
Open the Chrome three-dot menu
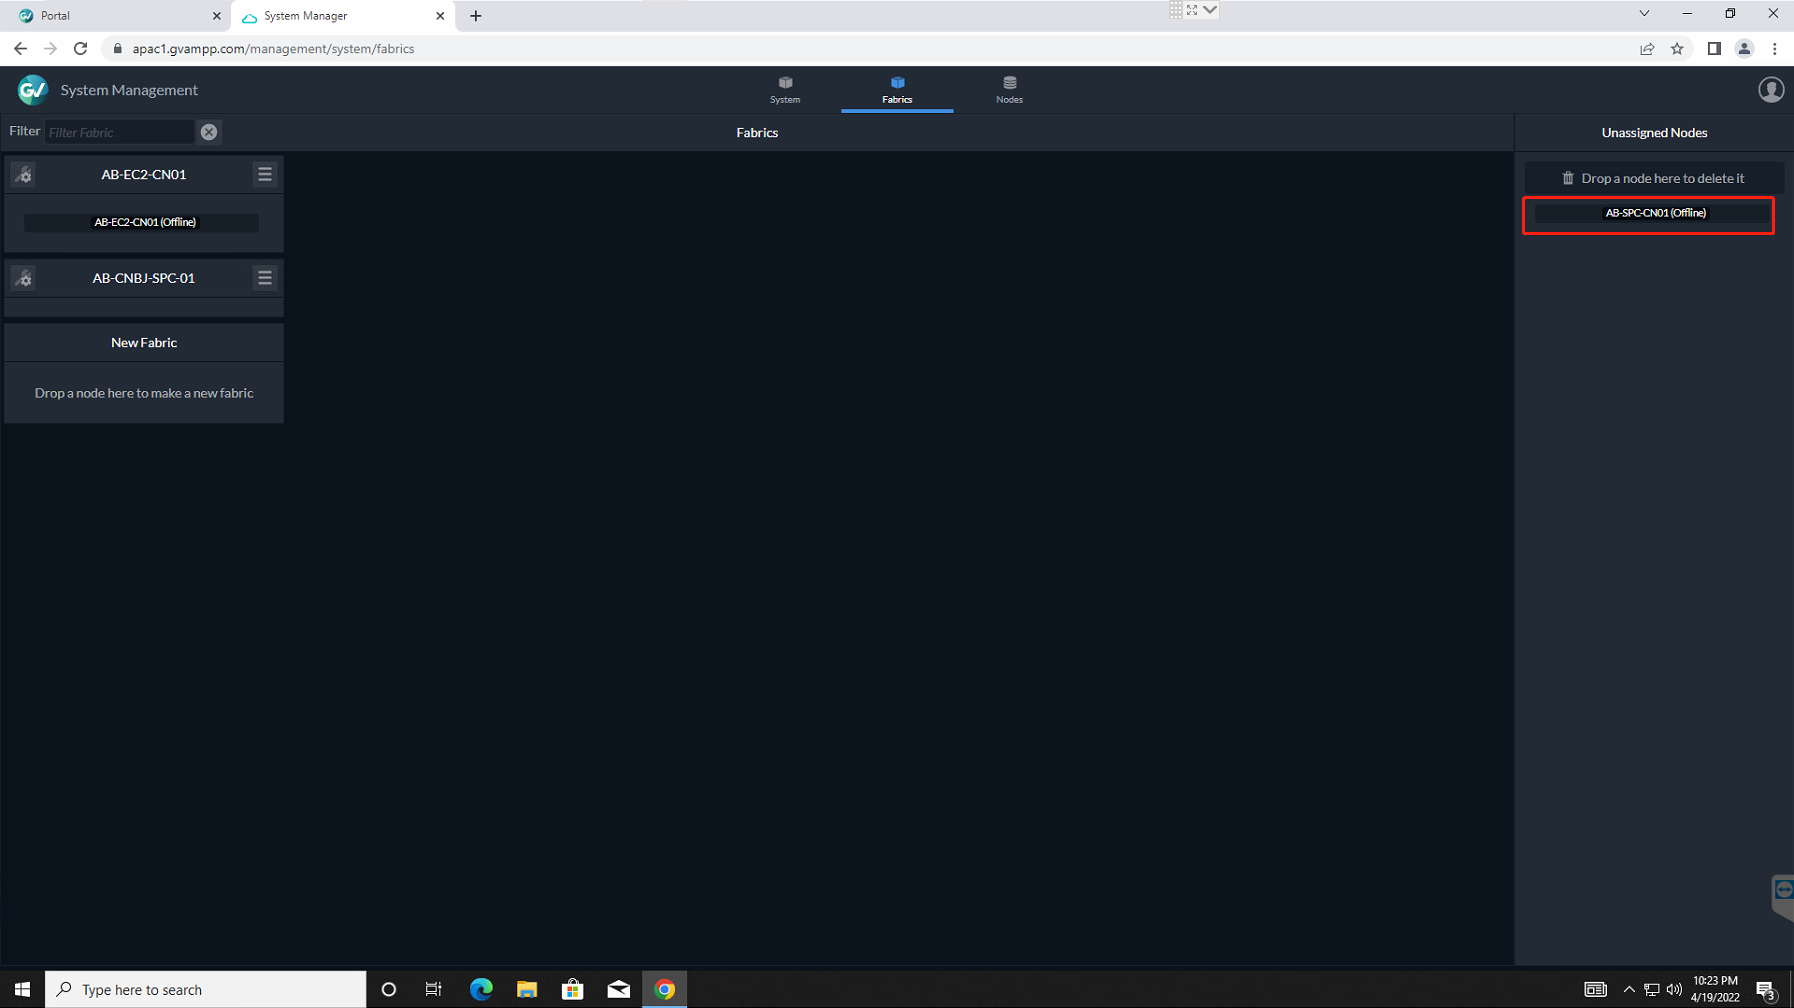click(1775, 49)
